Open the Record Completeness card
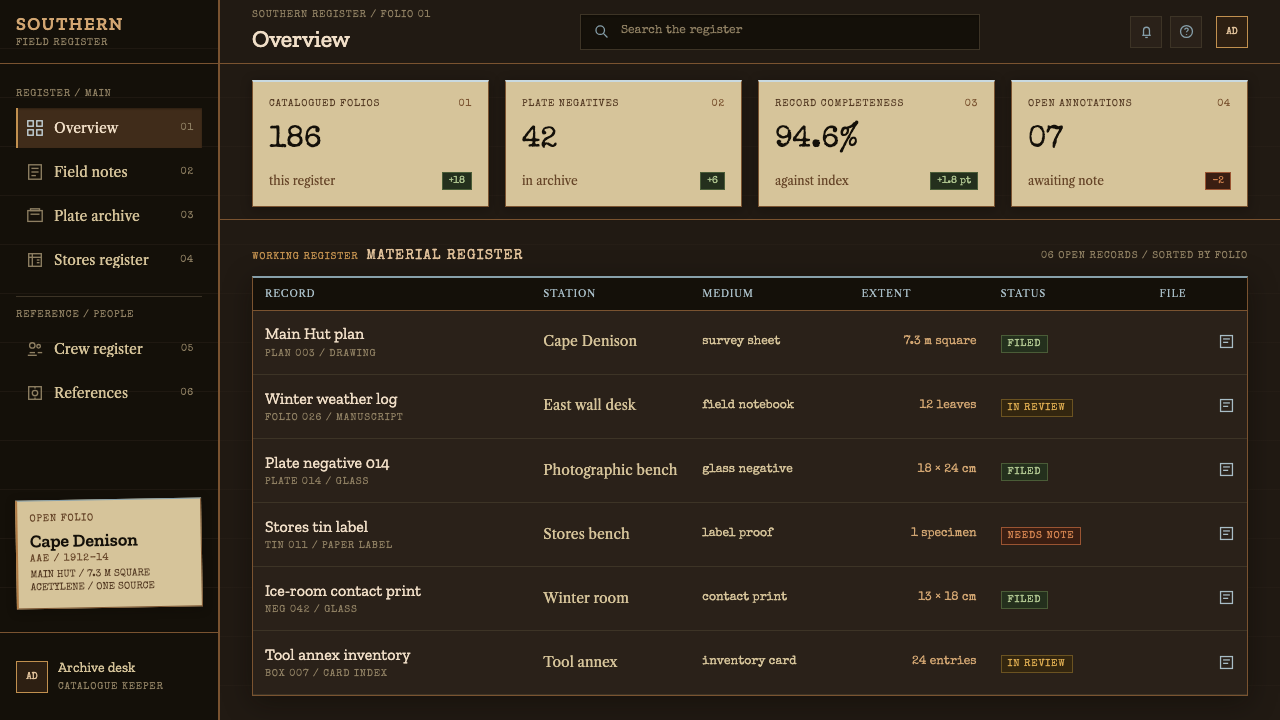 876,143
